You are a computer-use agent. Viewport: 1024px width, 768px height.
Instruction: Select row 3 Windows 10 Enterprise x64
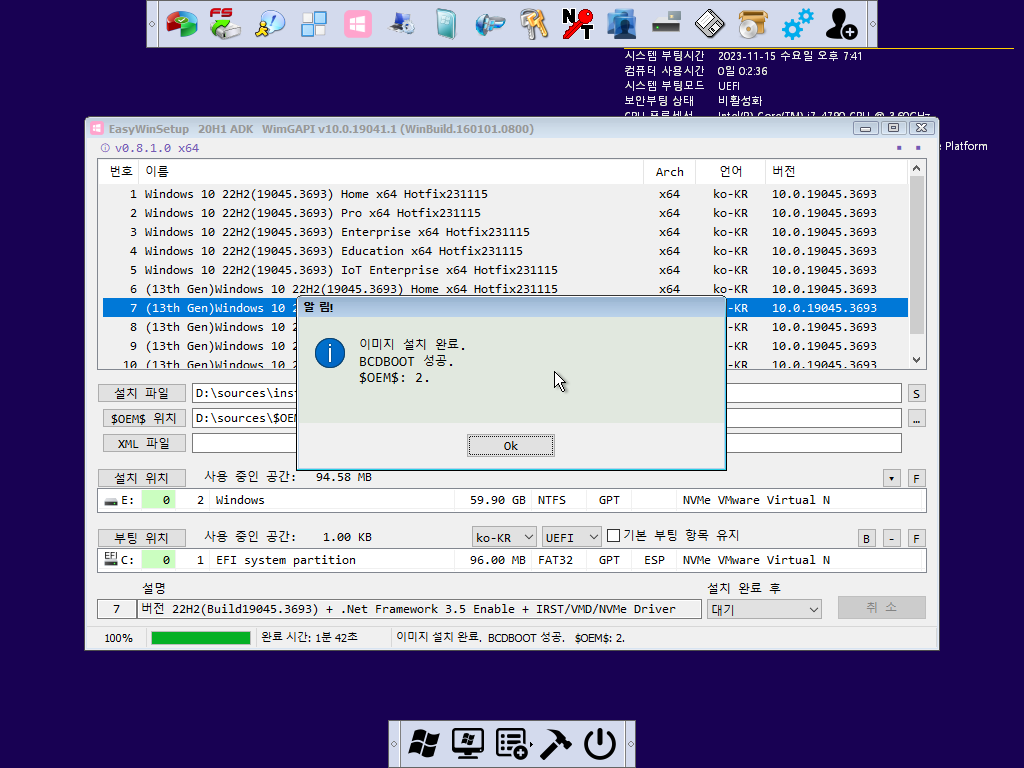click(505, 232)
